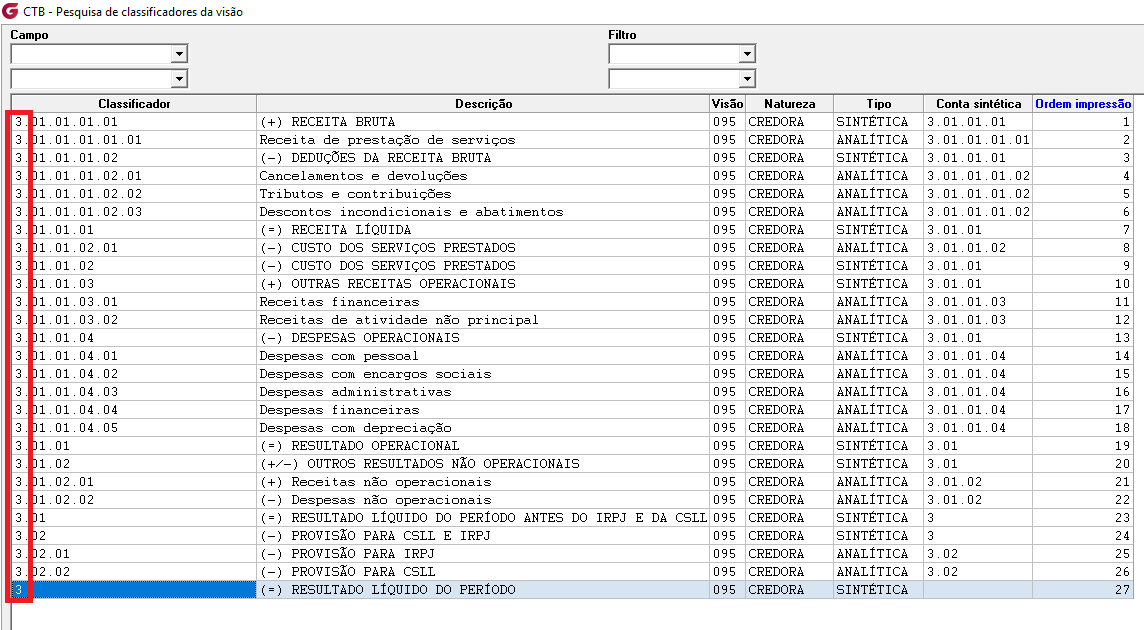Select classifier 3.01.01.02 row
The width and height of the screenshot is (1144, 630).
point(572,266)
